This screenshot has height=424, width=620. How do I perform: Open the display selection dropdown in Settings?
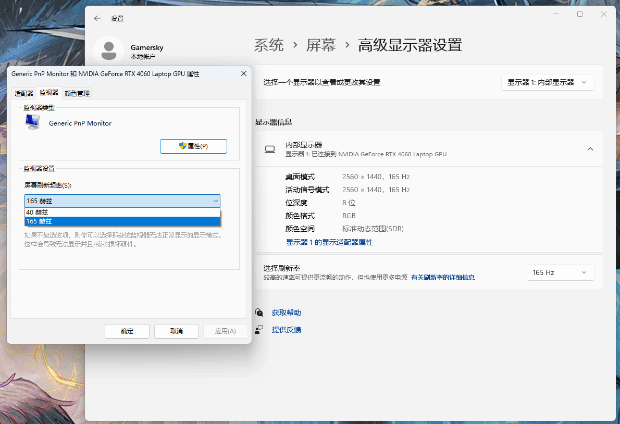tap(548, 82)
